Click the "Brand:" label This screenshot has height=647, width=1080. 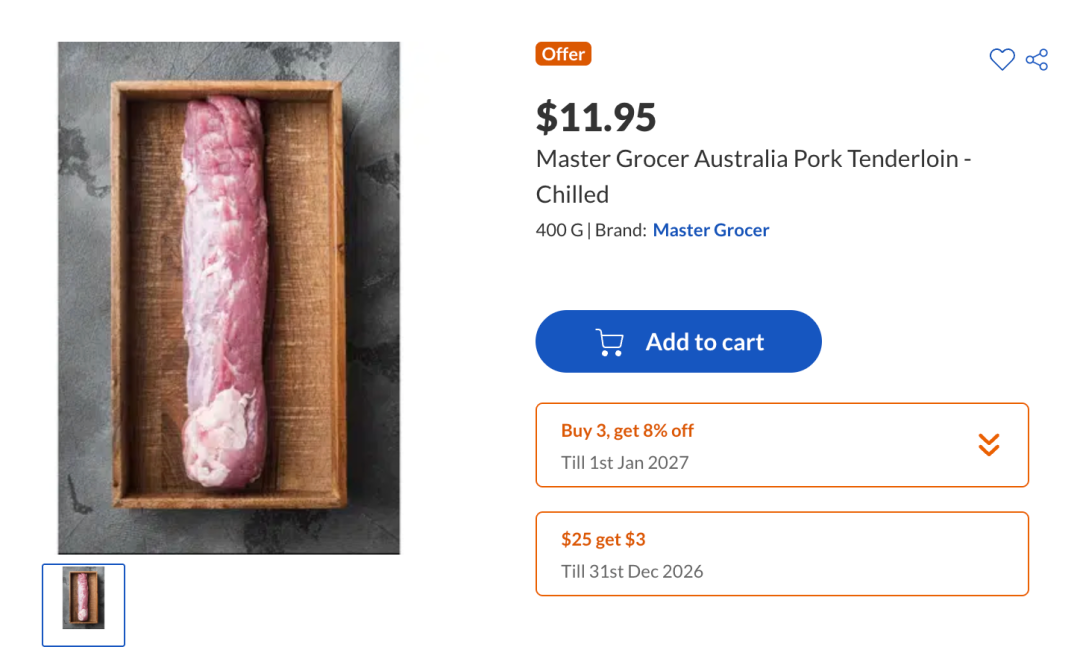[620, 230]
